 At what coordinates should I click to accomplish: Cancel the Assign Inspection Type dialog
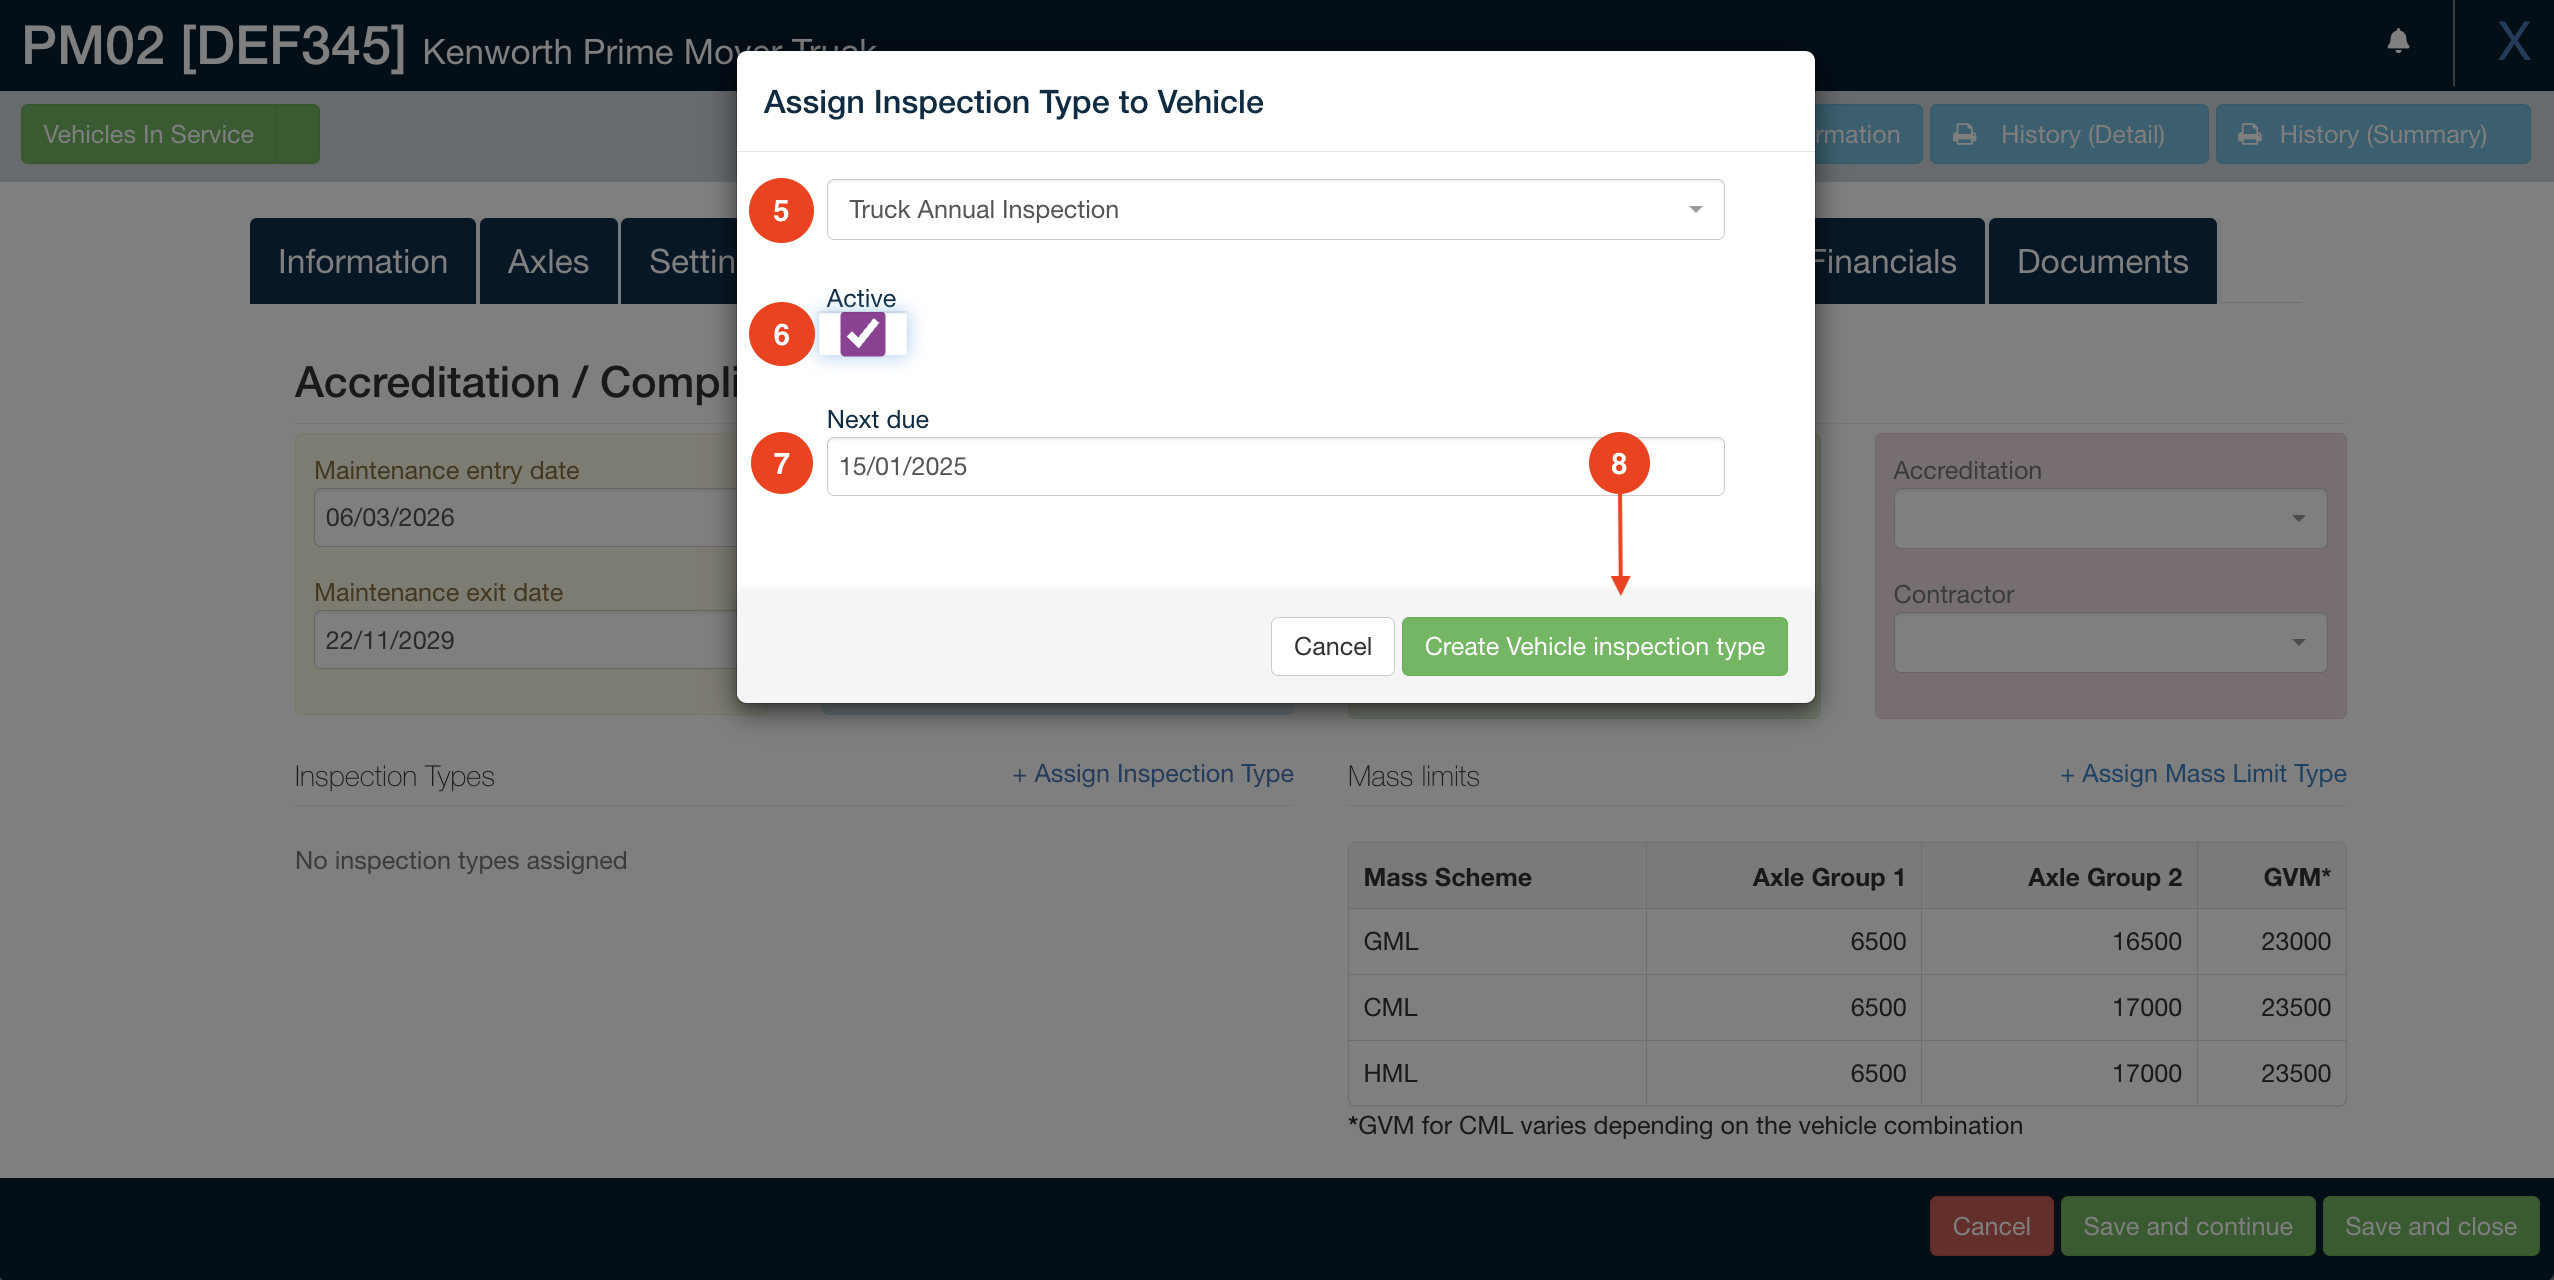click(x=1332, y=646)
